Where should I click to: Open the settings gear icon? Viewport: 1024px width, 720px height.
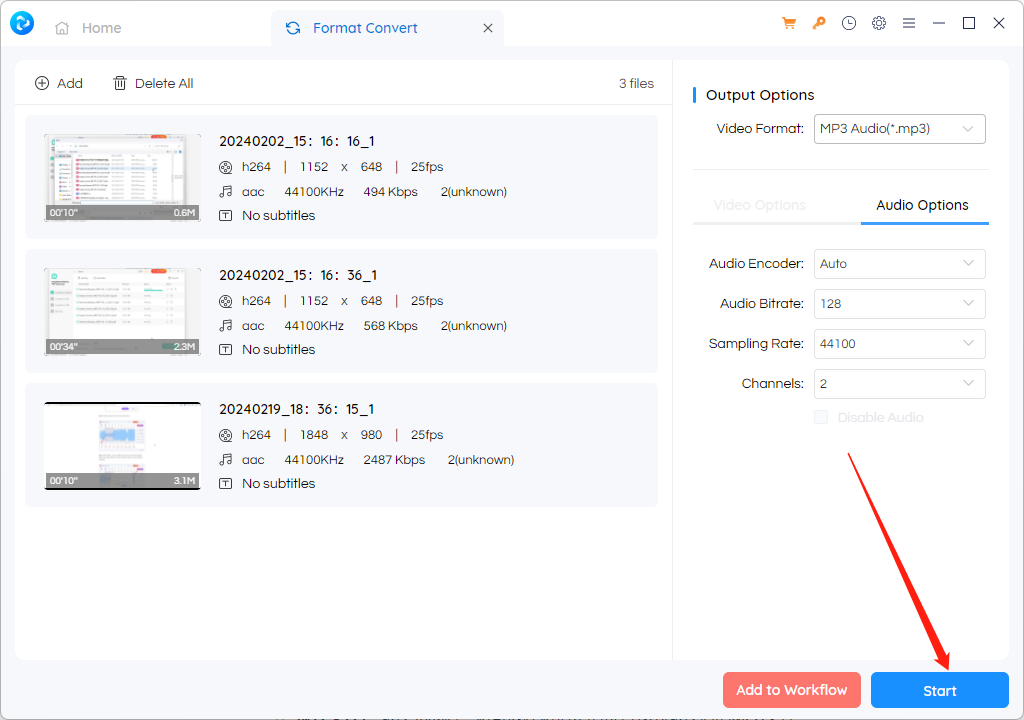879,23
